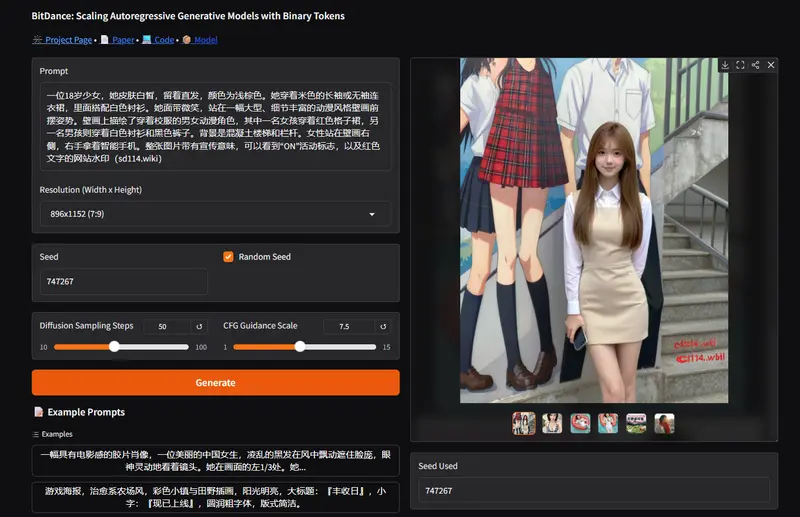This screenshot has width=800, height=517.
Task: Toggle the Random Seed checkbox
Action: tap(228, 257)
